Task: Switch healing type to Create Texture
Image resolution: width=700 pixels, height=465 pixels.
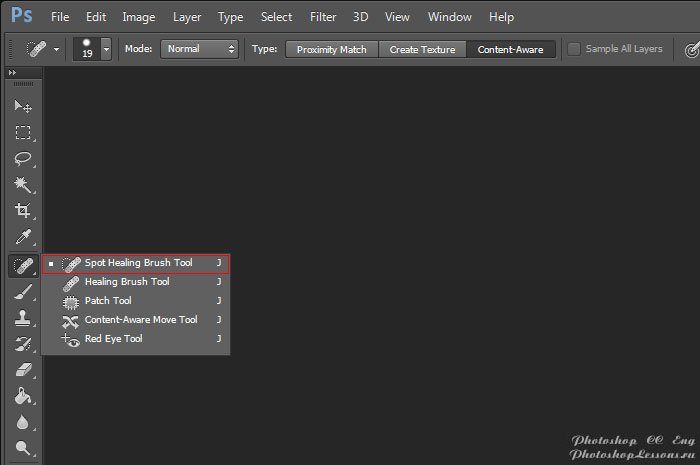Action: [422, 49]
